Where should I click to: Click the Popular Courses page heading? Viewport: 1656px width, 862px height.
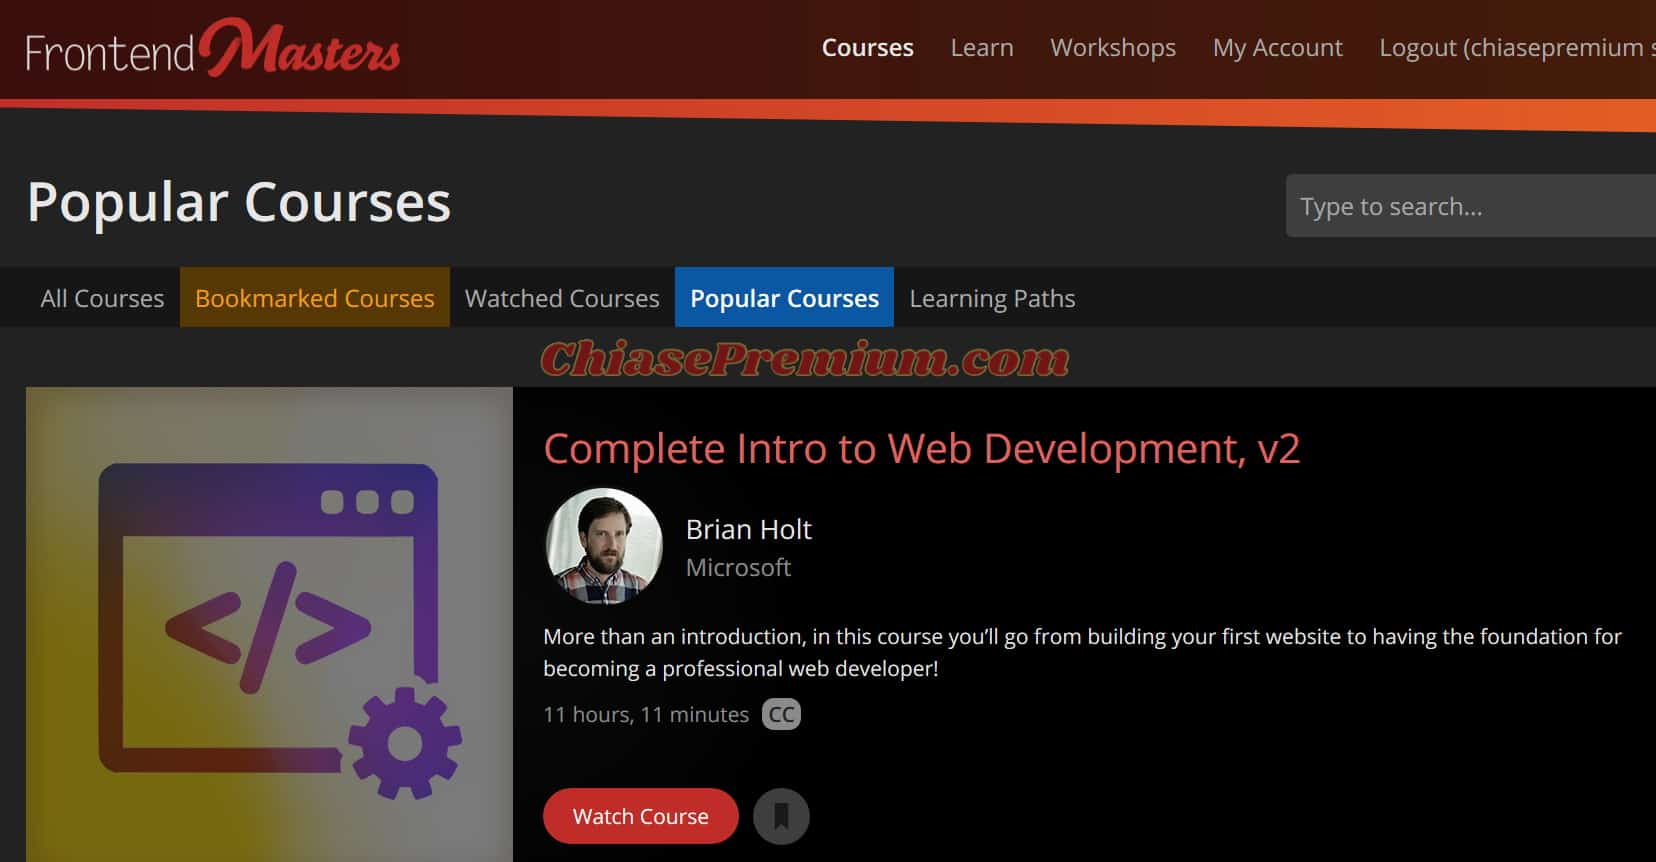[x=239, y=202]
